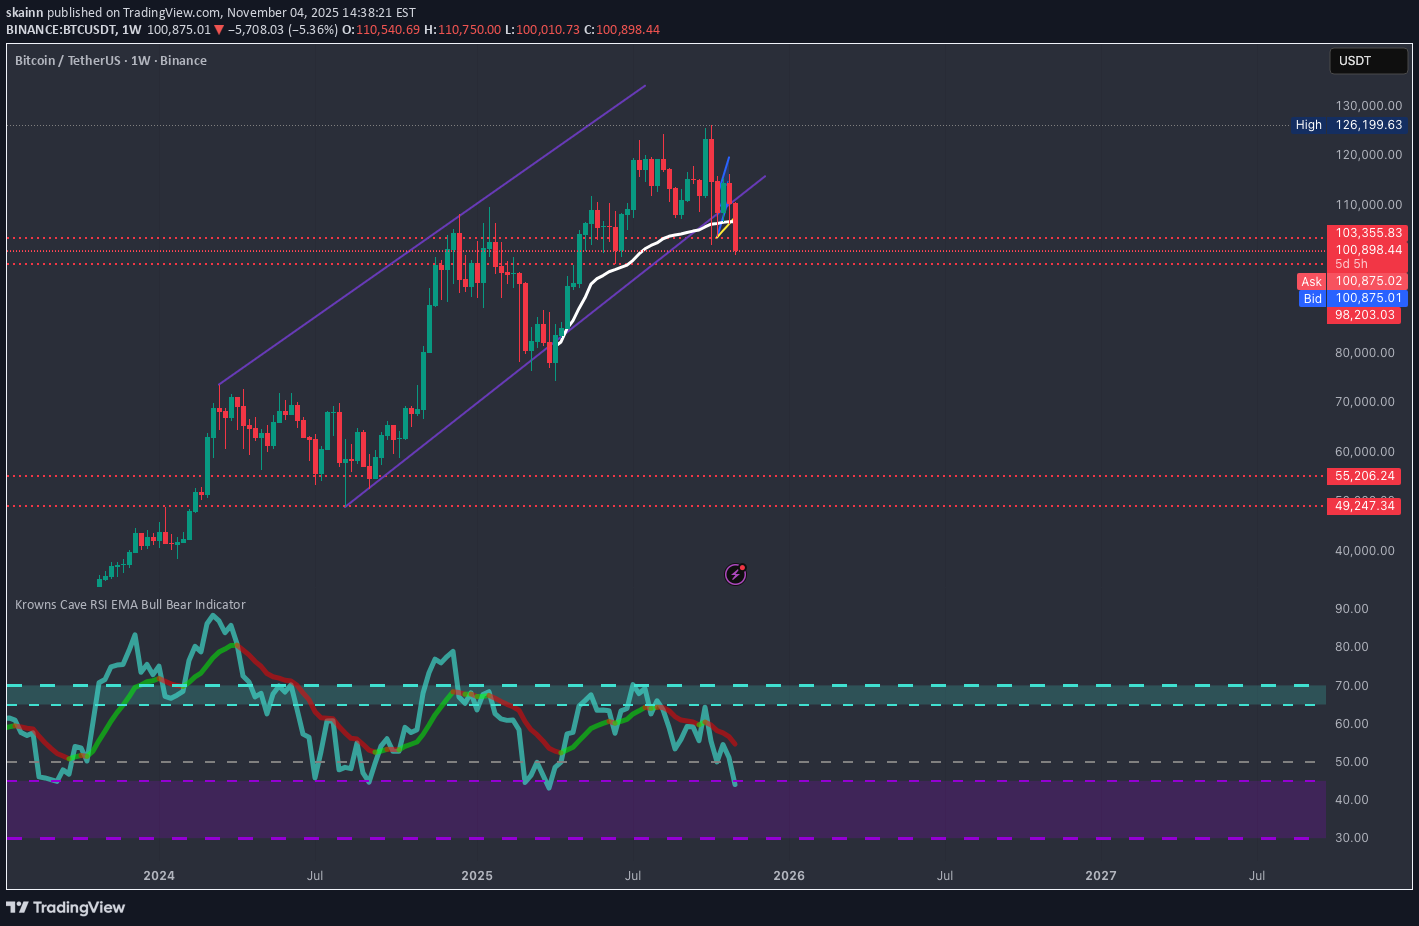
Task: Open the Bitcoin / TetherUS symbol title
Action: coord(110,61)
